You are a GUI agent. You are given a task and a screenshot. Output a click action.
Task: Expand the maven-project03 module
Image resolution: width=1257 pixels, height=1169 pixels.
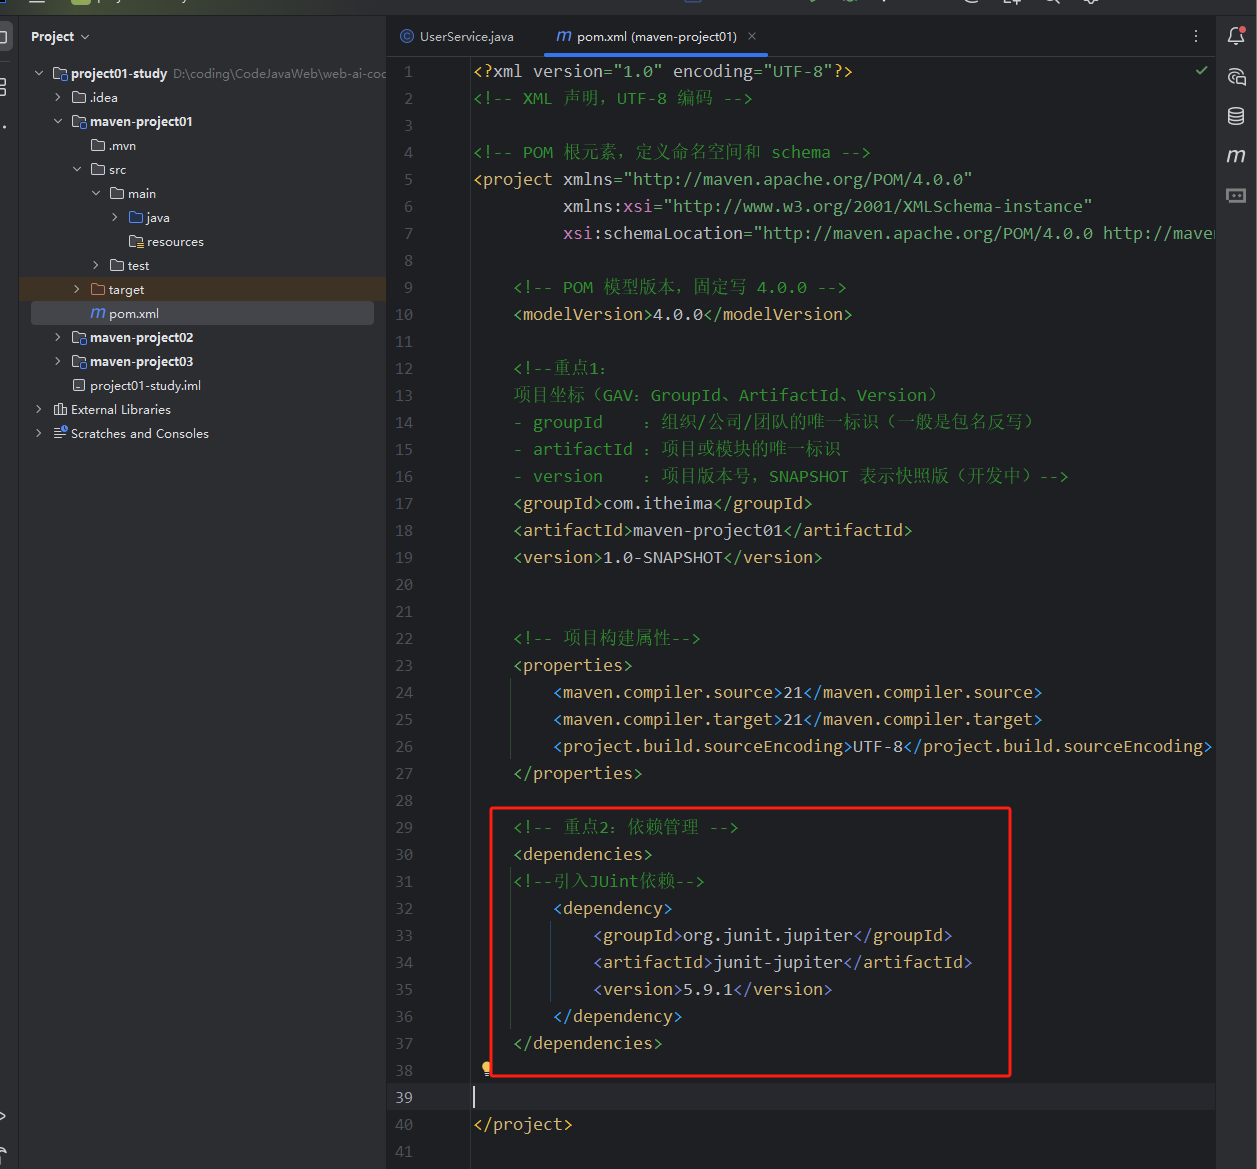(58, 361)
